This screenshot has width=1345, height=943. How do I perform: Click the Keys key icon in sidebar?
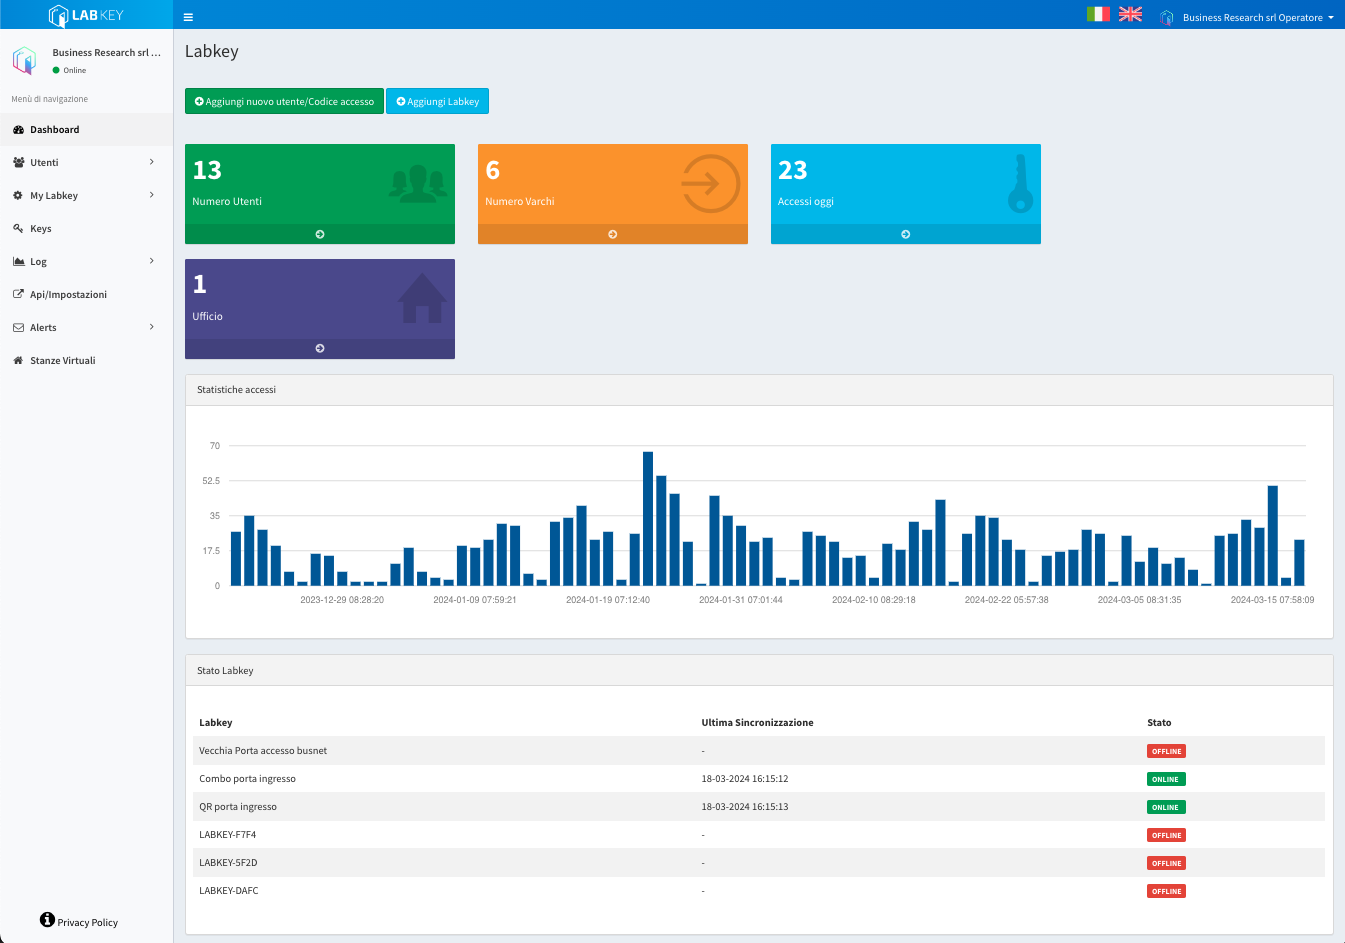18,229
